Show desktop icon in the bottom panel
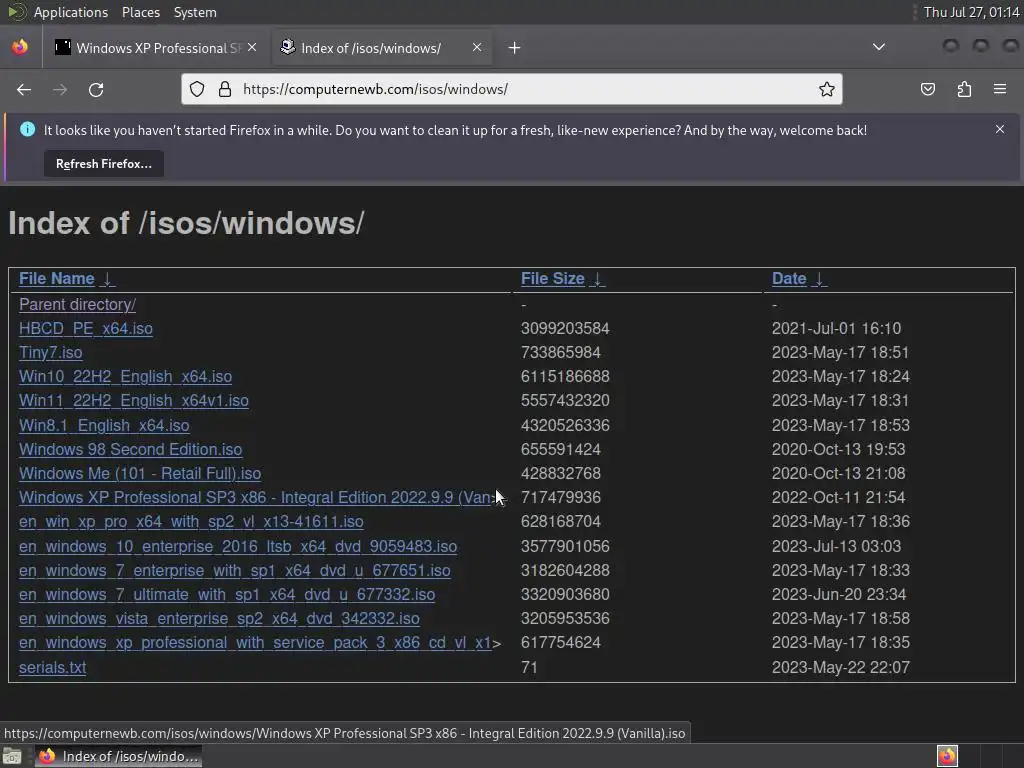Screen dimensions: 1024x768 [x=12, y=757]
